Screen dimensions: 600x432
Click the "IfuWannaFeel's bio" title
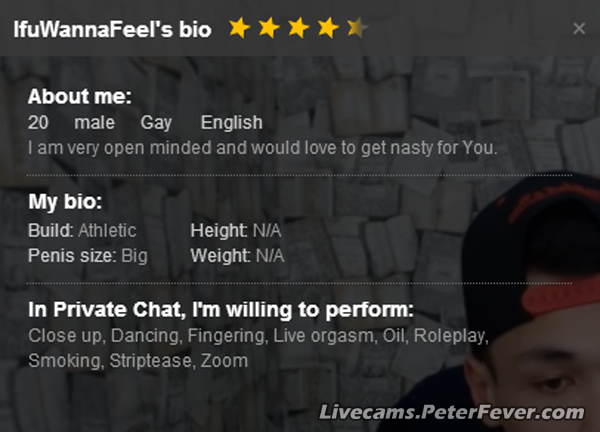[x=112, y=29]
